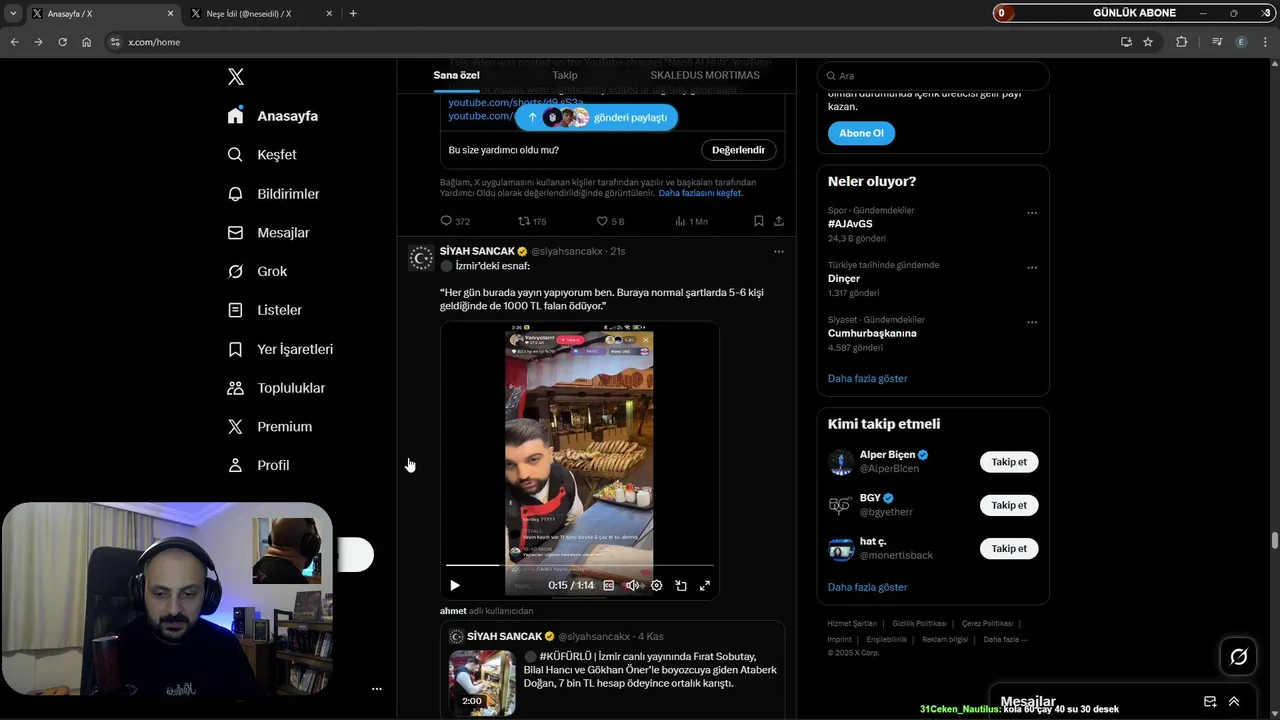Viewport: 1280px width, 720px height.
Task: Open #AJAvGS trending topic
Action: coord(850,224)
